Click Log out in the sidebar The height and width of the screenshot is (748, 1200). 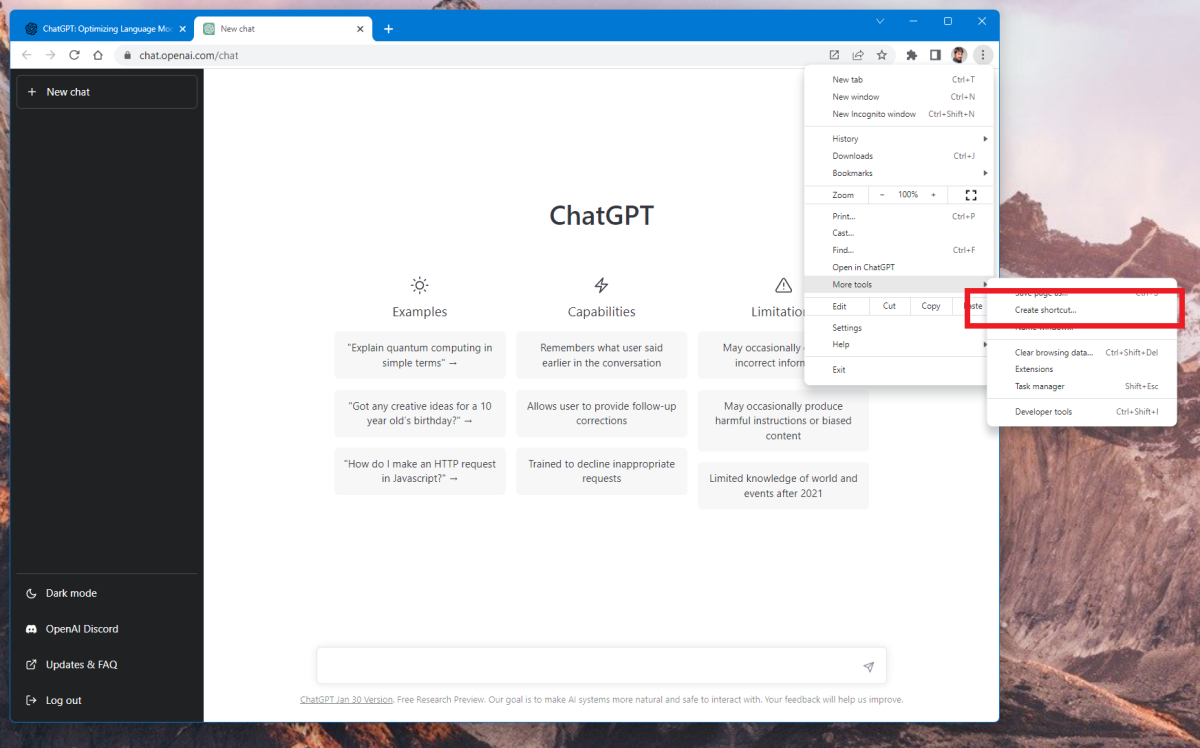tap(108, 700)
